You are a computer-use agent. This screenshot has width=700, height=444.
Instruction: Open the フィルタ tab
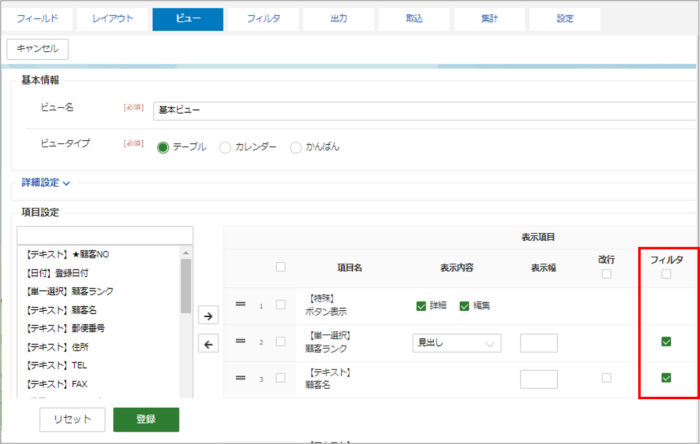tap(263, 19)
